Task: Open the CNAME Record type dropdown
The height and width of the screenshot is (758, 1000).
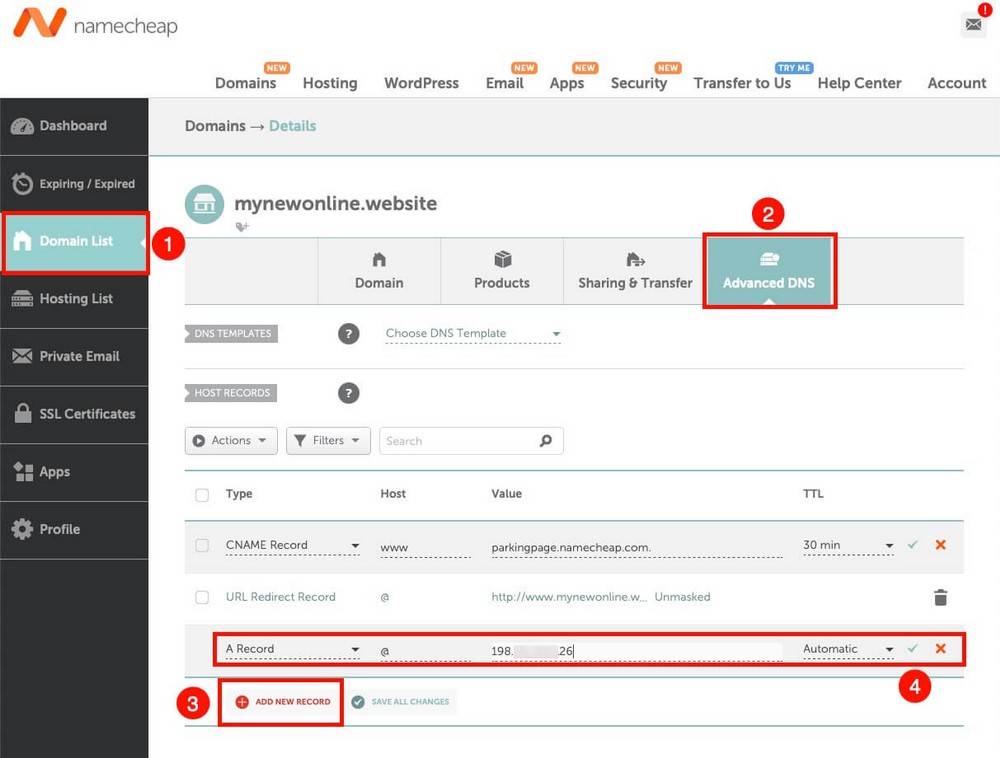Action: (293, 545)
